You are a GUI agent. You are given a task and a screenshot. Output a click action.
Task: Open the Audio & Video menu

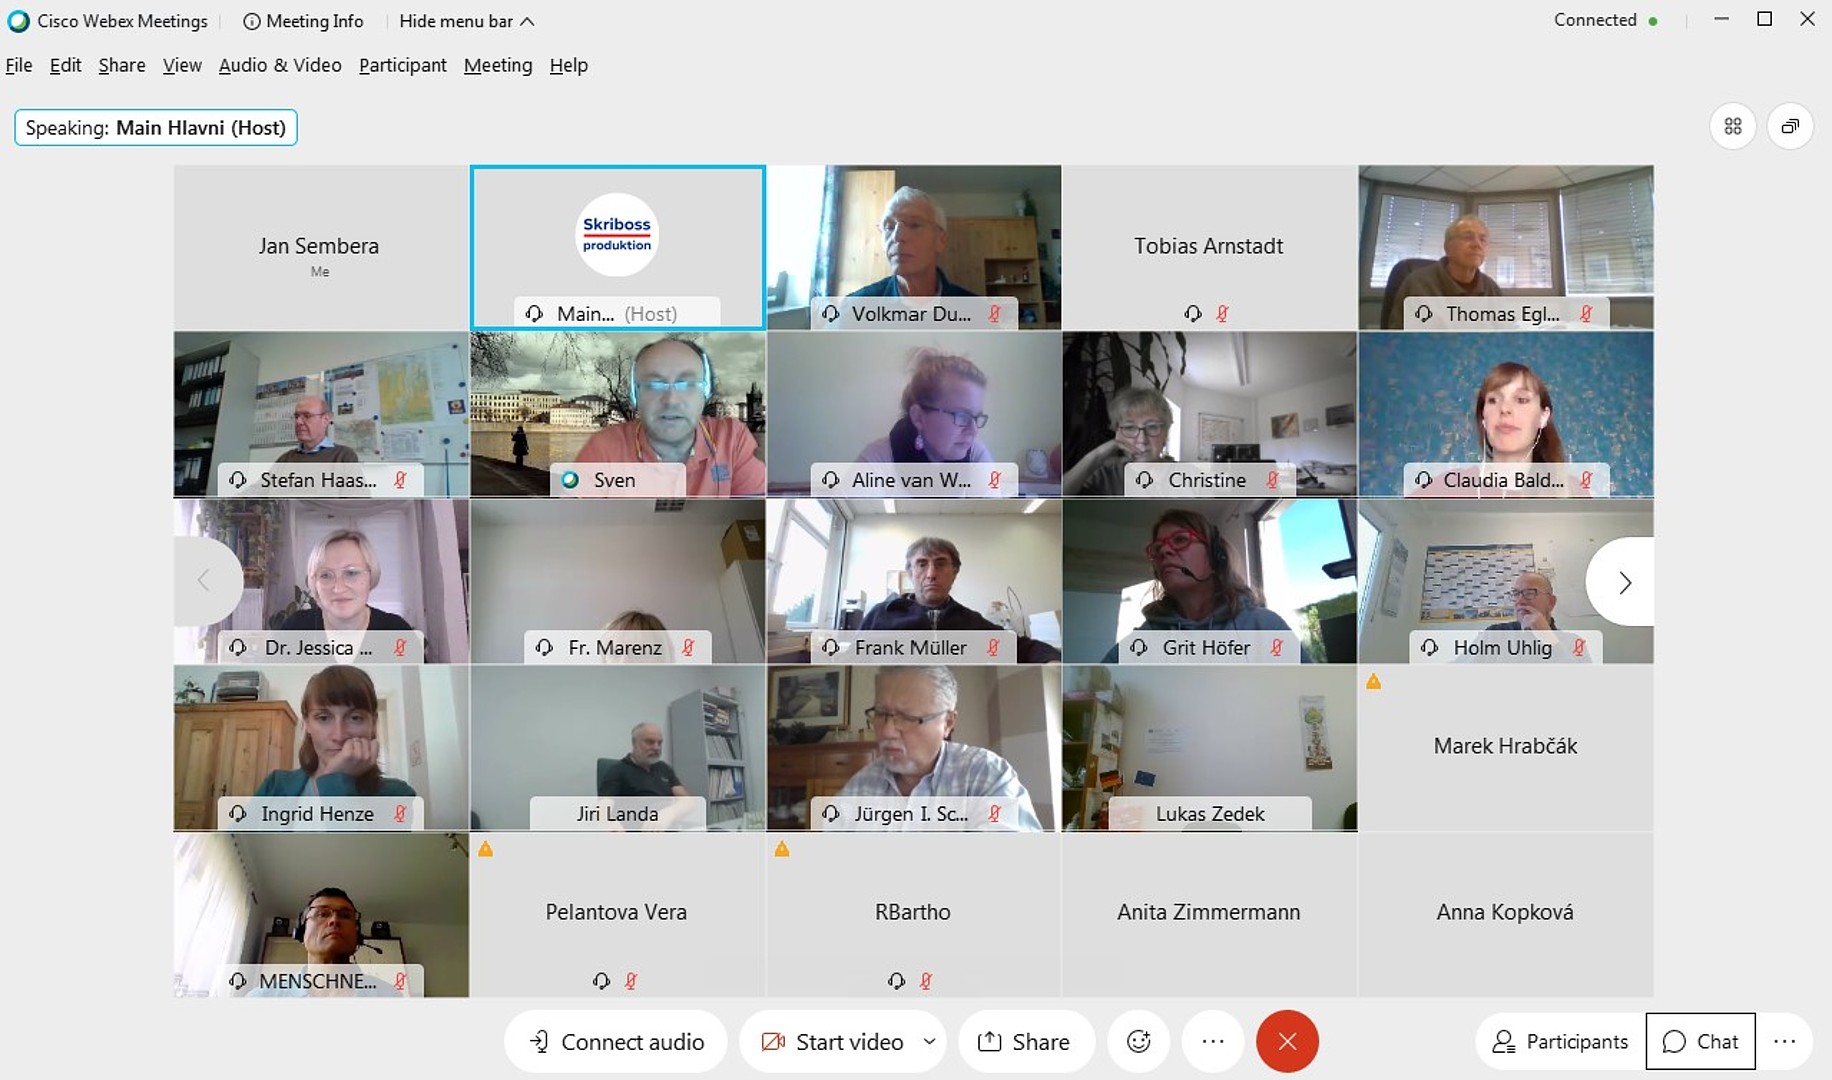coord(280,65)
